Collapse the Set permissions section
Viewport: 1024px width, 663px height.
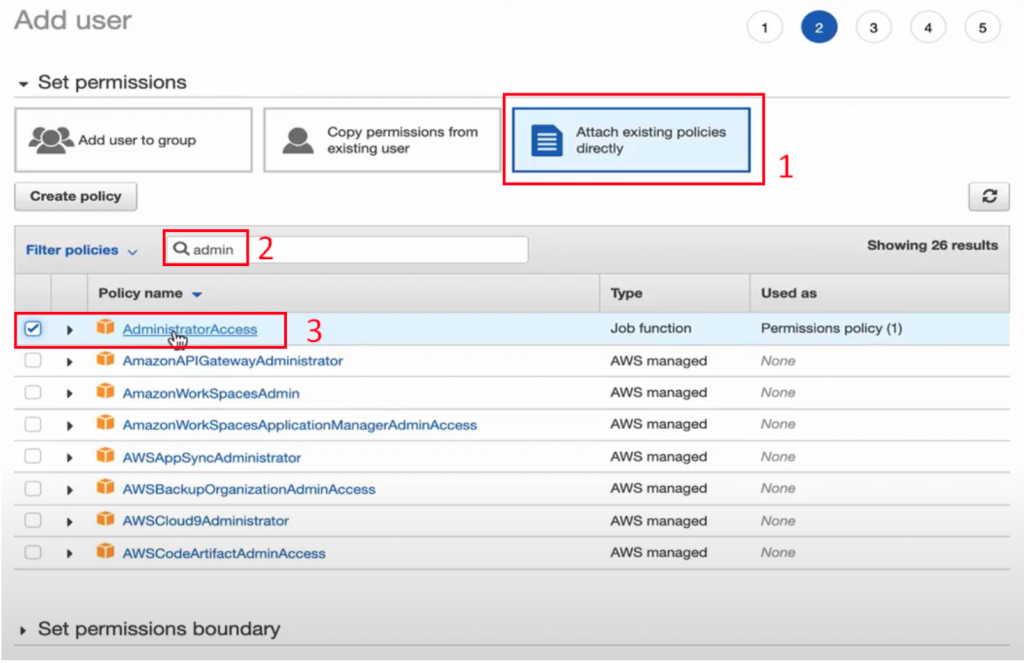click(x=24, y=84)
